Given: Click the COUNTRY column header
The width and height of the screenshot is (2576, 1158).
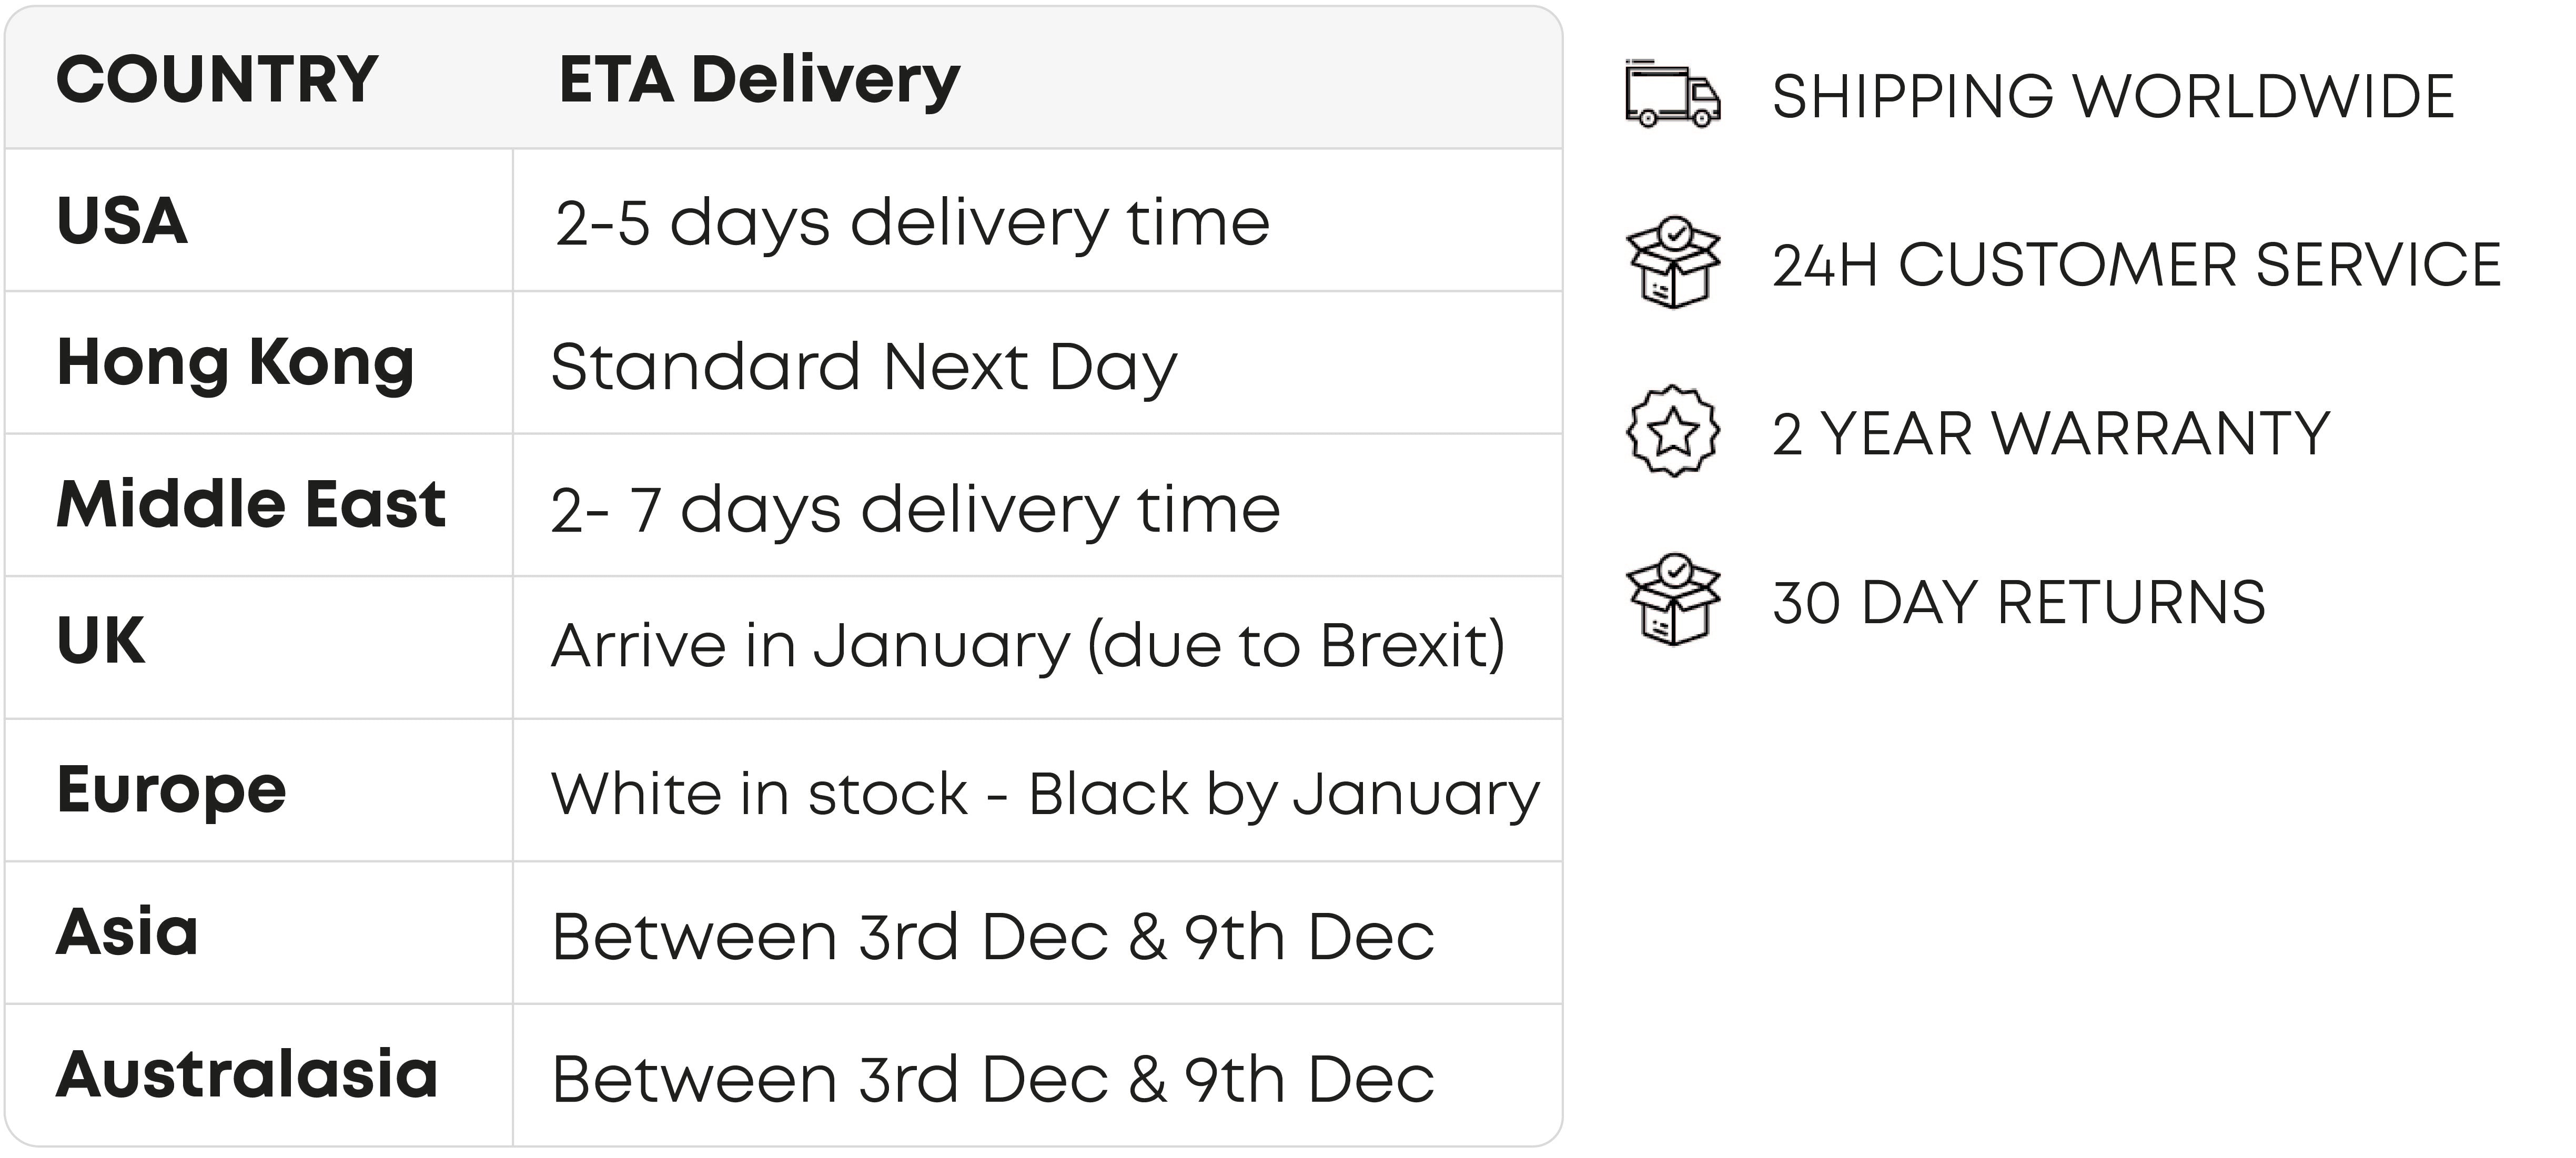Looking at the screenshot, I should tap(217, 80).
